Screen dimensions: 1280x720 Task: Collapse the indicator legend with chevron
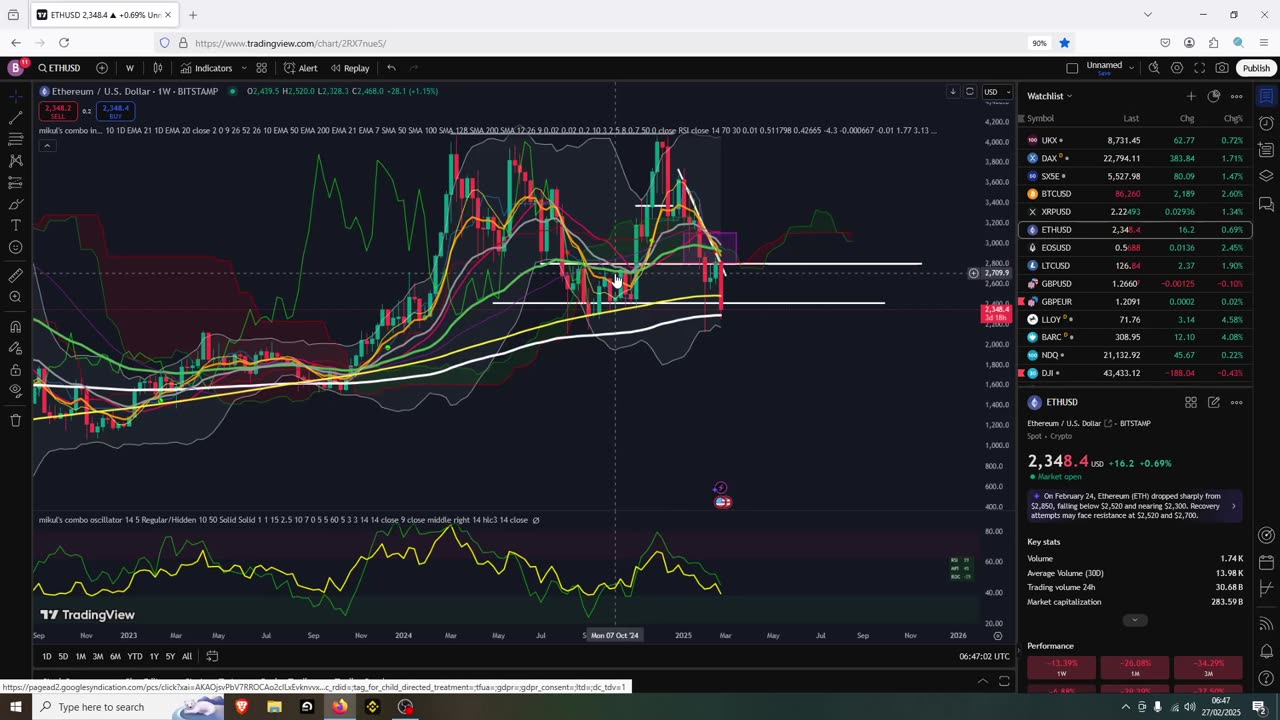(46, 145)
